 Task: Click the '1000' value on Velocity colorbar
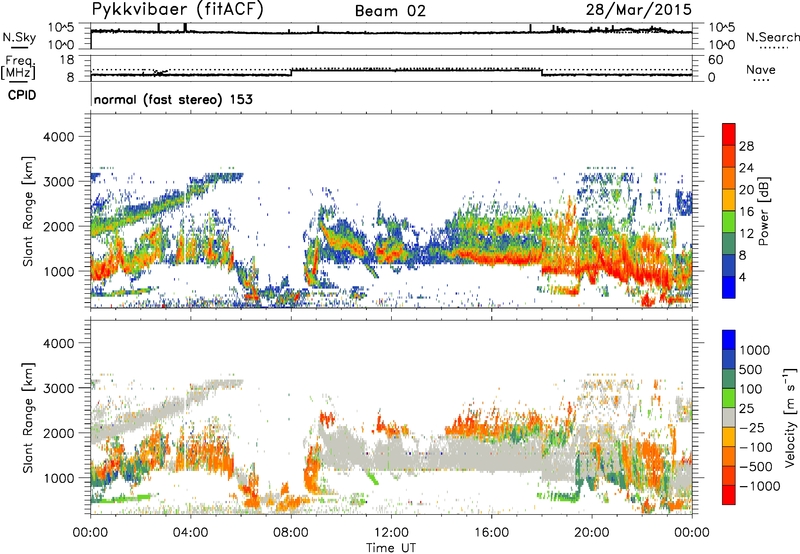755,350
